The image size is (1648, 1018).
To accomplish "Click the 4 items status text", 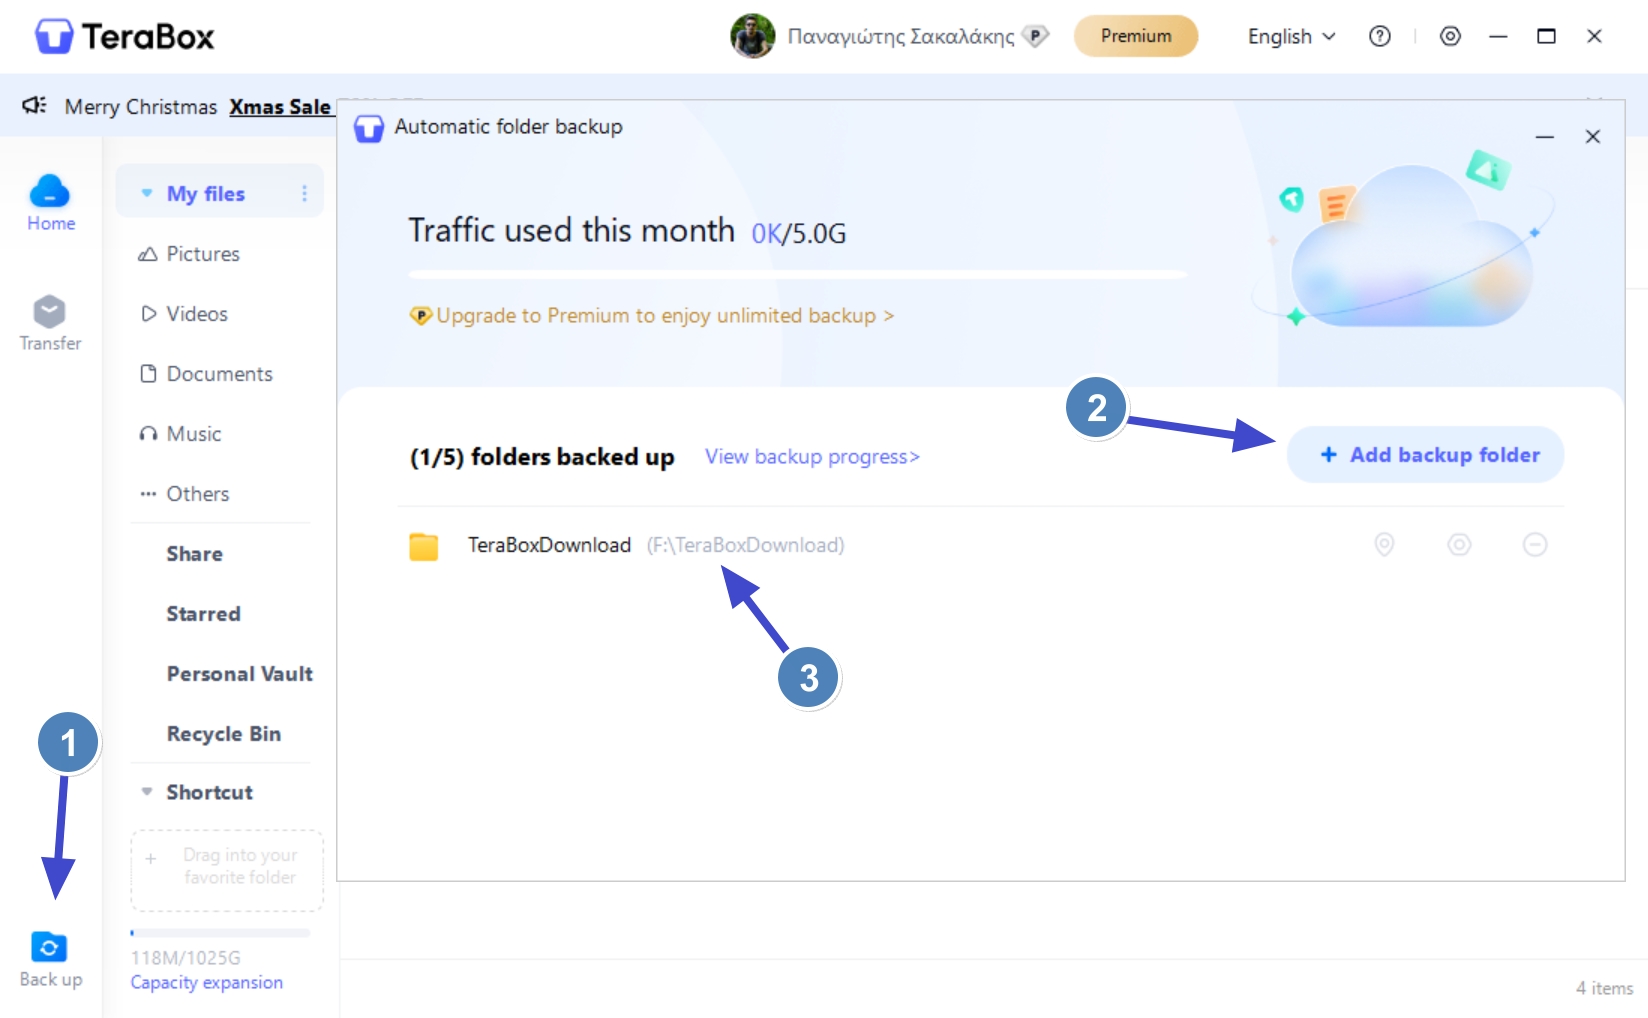I will point(1604,988).
